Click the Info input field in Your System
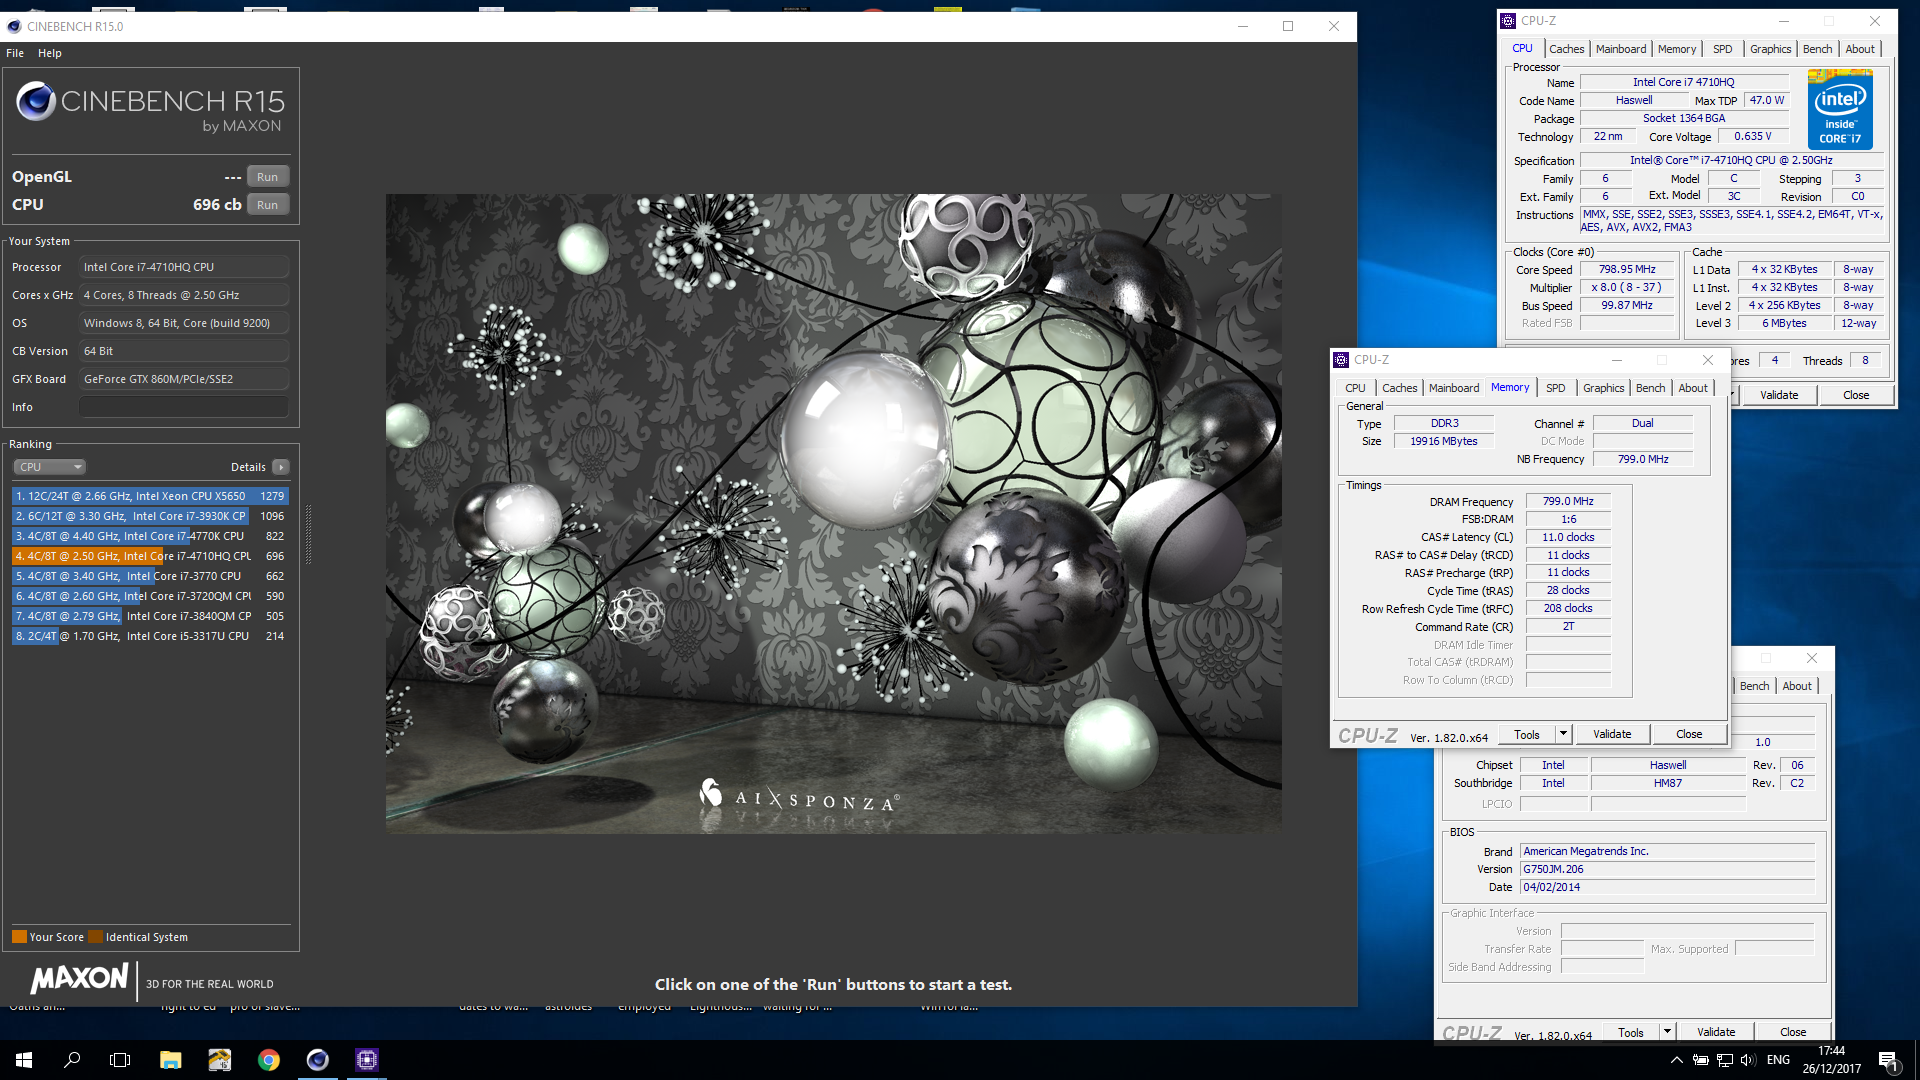The width and height of the screenshot is (1920, 1080). click(x=184, y=407)
